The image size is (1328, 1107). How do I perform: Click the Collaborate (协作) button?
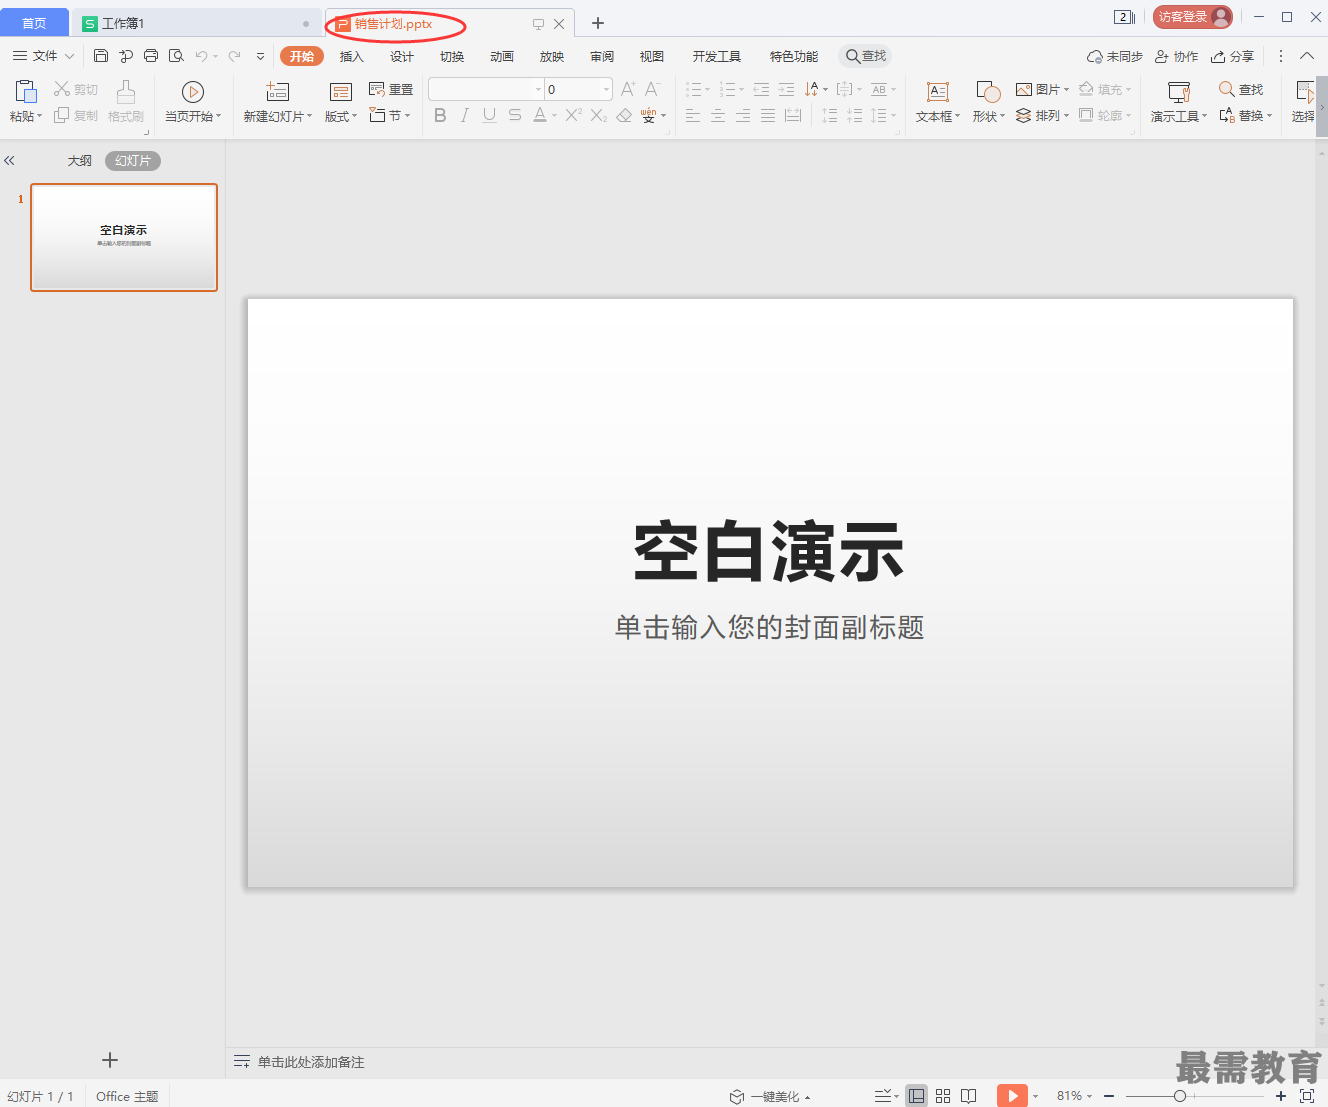point(1176,56)
